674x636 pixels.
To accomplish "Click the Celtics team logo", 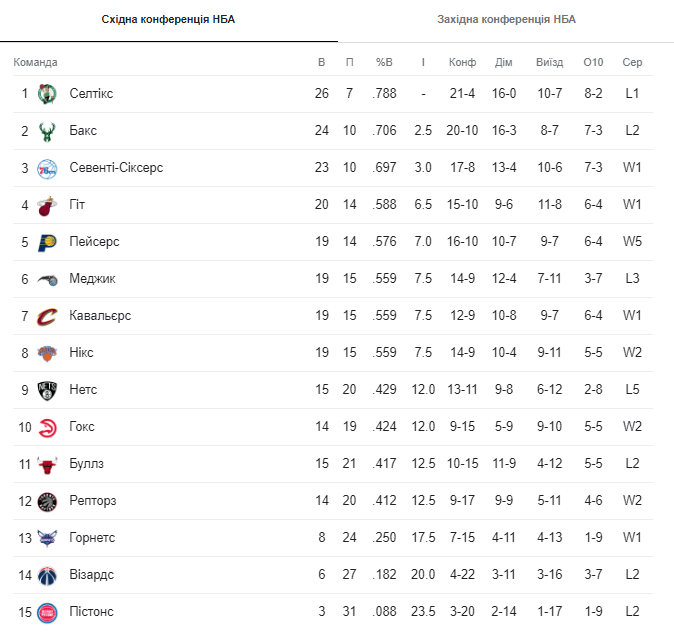I will pyautogui.click(x=47, y=94).
